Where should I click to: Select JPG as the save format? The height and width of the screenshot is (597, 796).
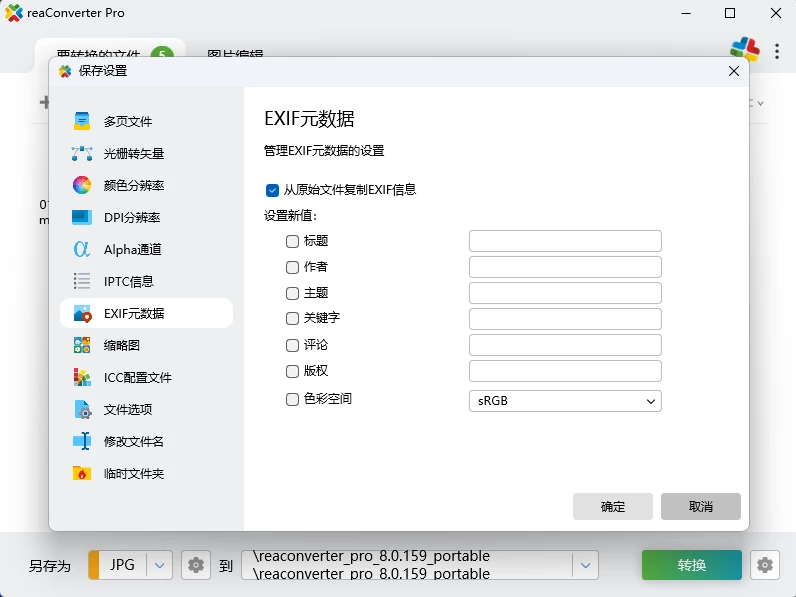pos(122,565)
